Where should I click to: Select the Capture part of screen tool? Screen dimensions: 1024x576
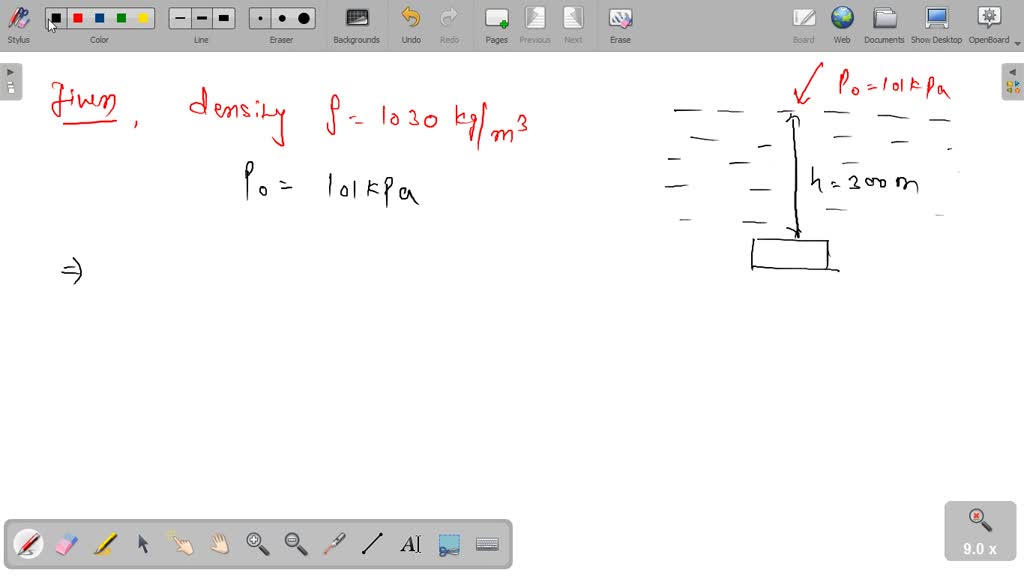448,543
